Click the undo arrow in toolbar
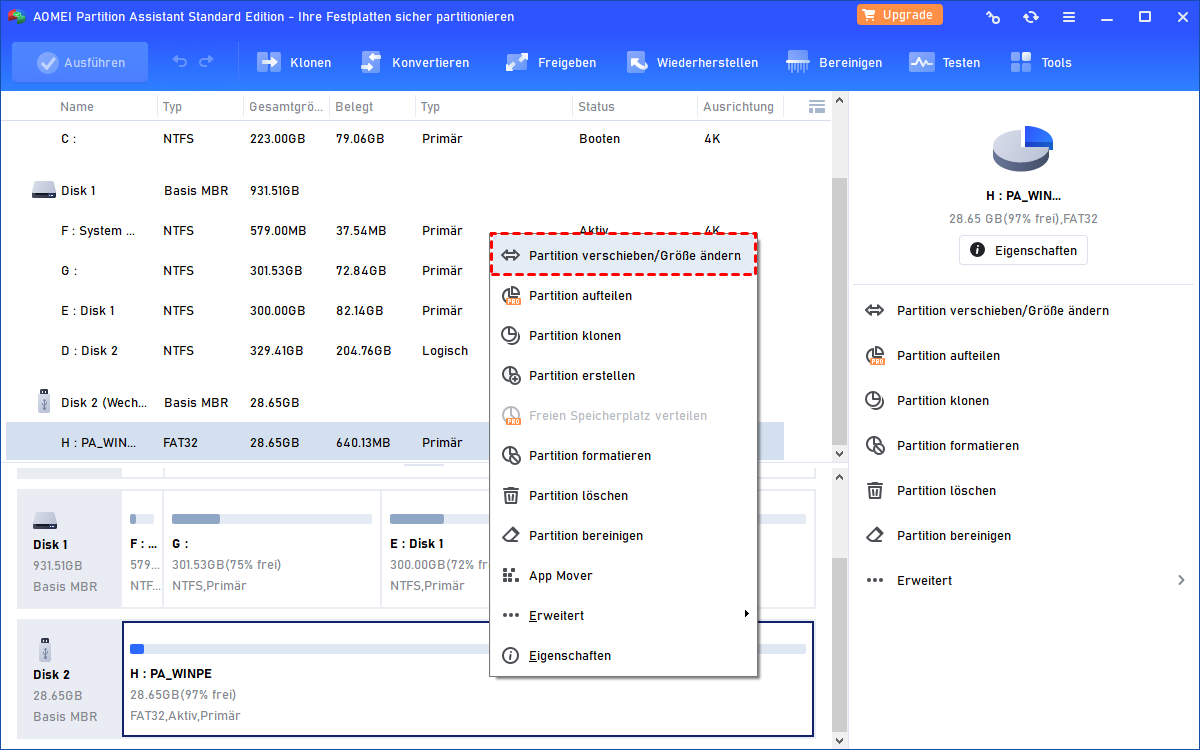Screen dimensions: 1200x750 180,62
